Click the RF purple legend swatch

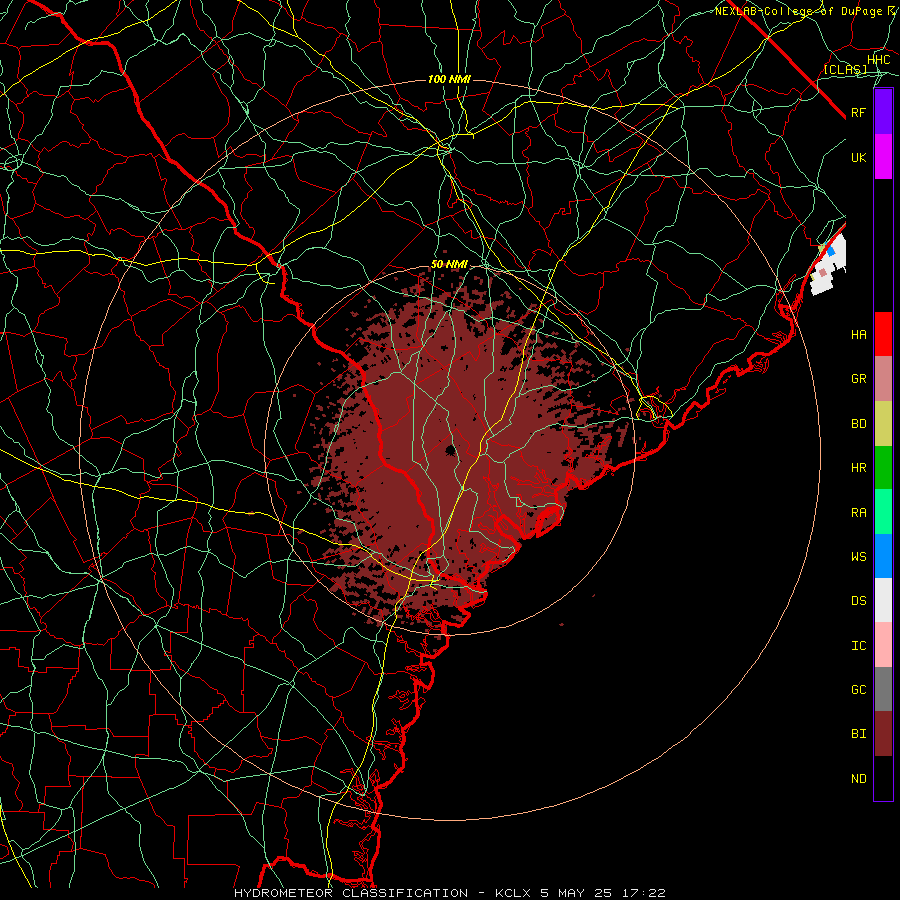pyautogui.click(x=883, y=112)
